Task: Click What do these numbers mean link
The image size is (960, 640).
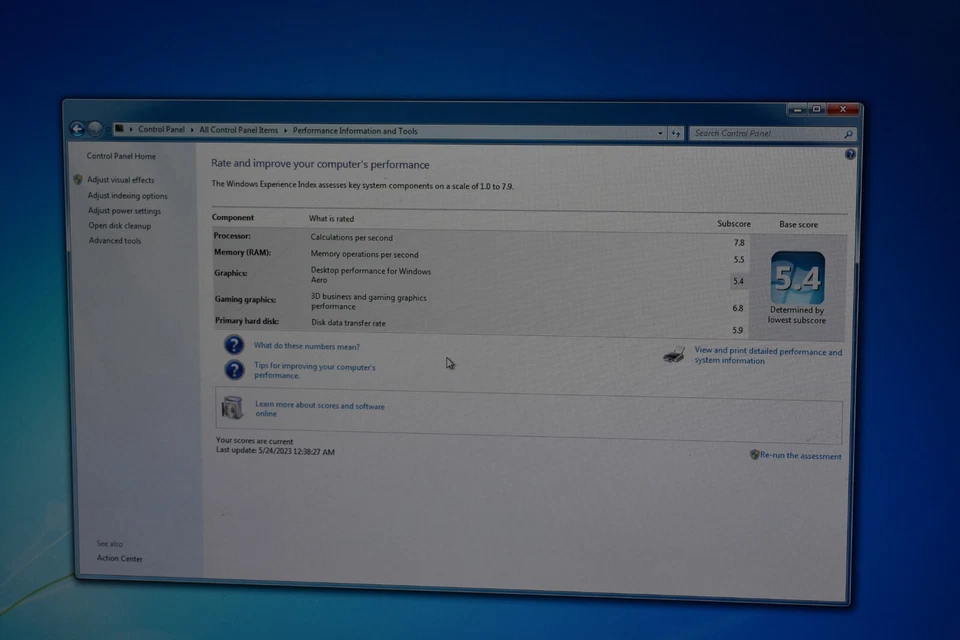Action: click(306, 345)
